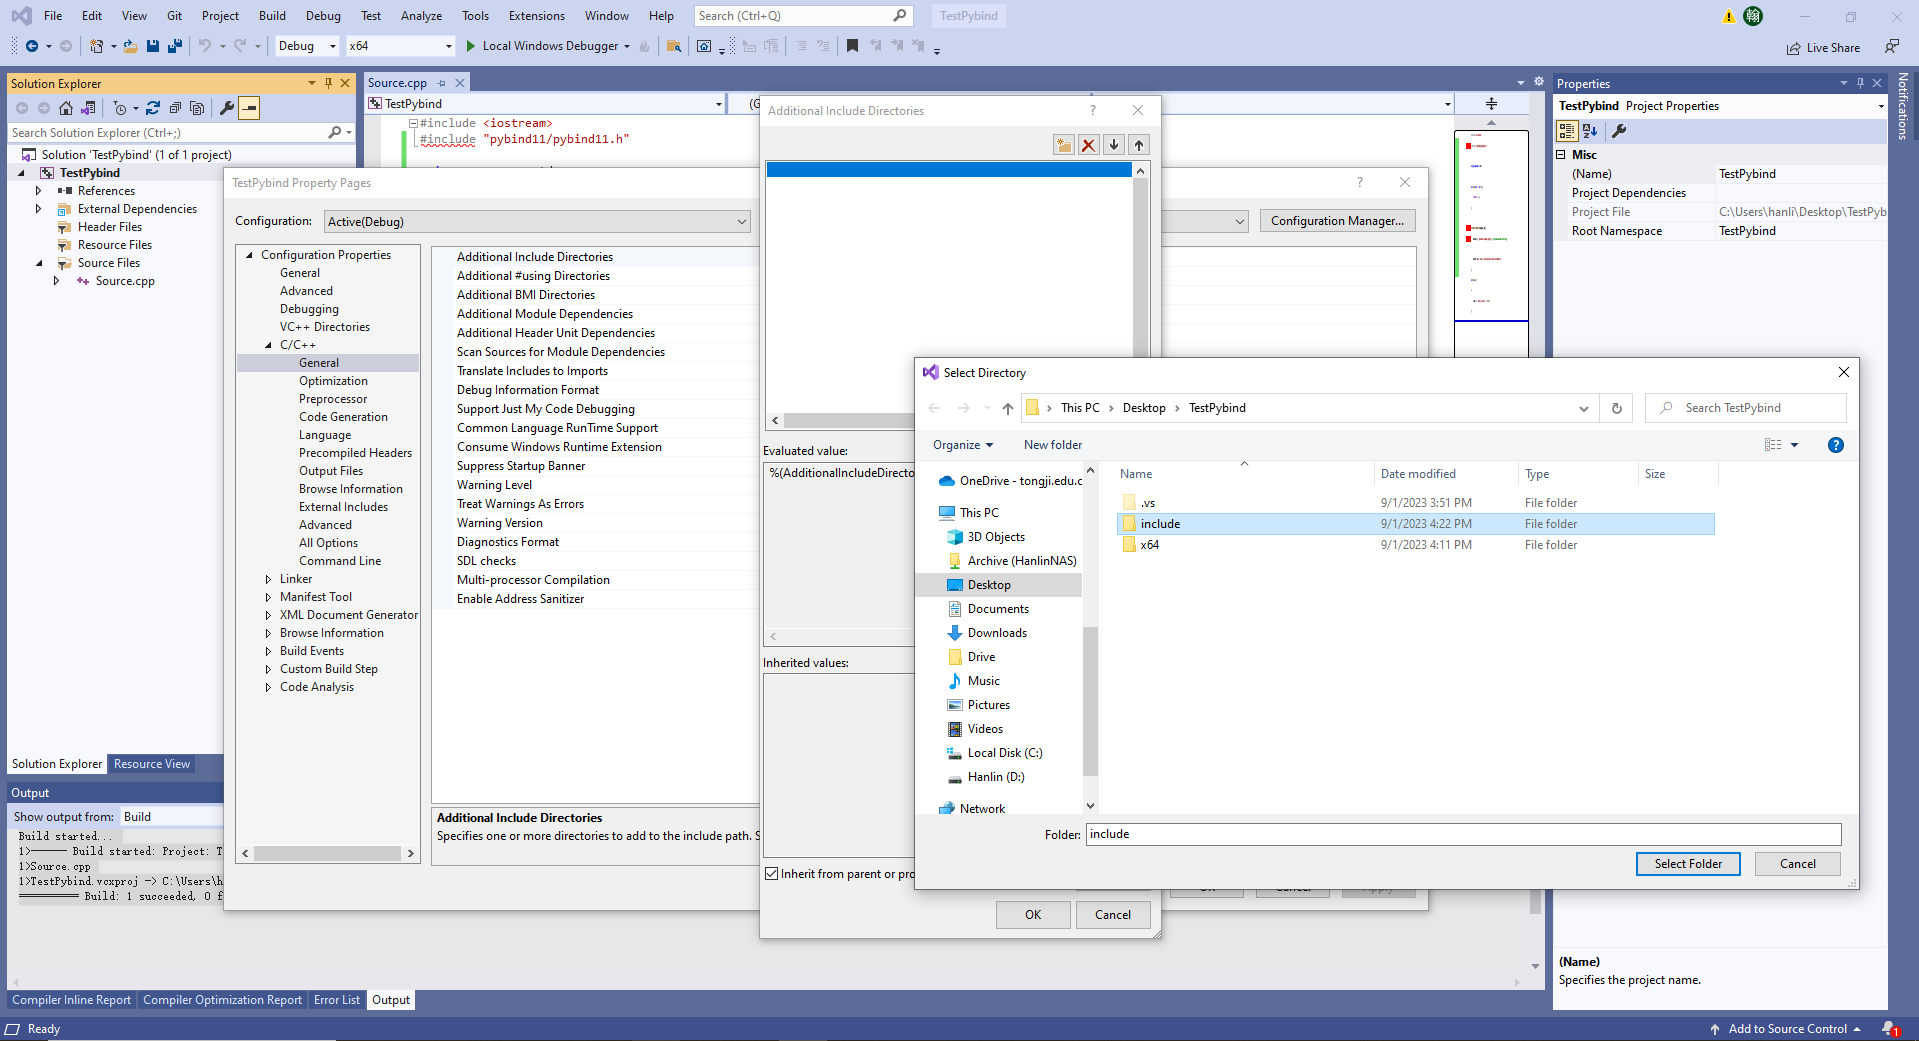Click OK in Additional Include Directories dialog
Image resolution: width=1919 pixels, height=1041 pixels.
(x=1033, y=915)
